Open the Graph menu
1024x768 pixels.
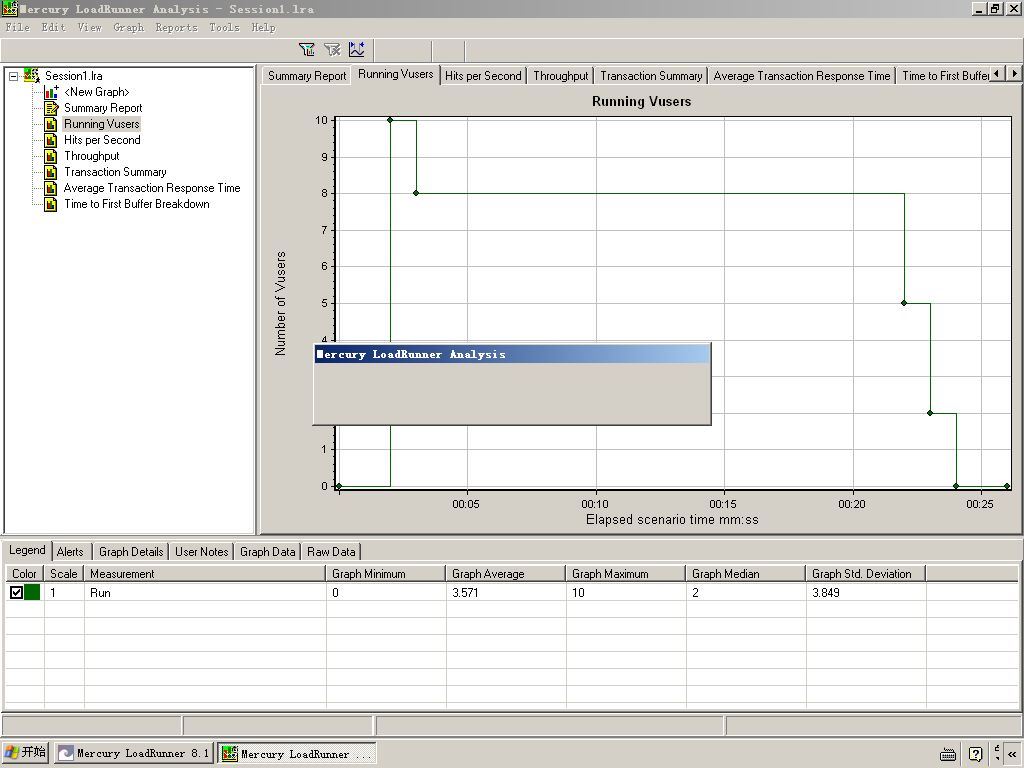pyautogui.click(x=129, y=27)
